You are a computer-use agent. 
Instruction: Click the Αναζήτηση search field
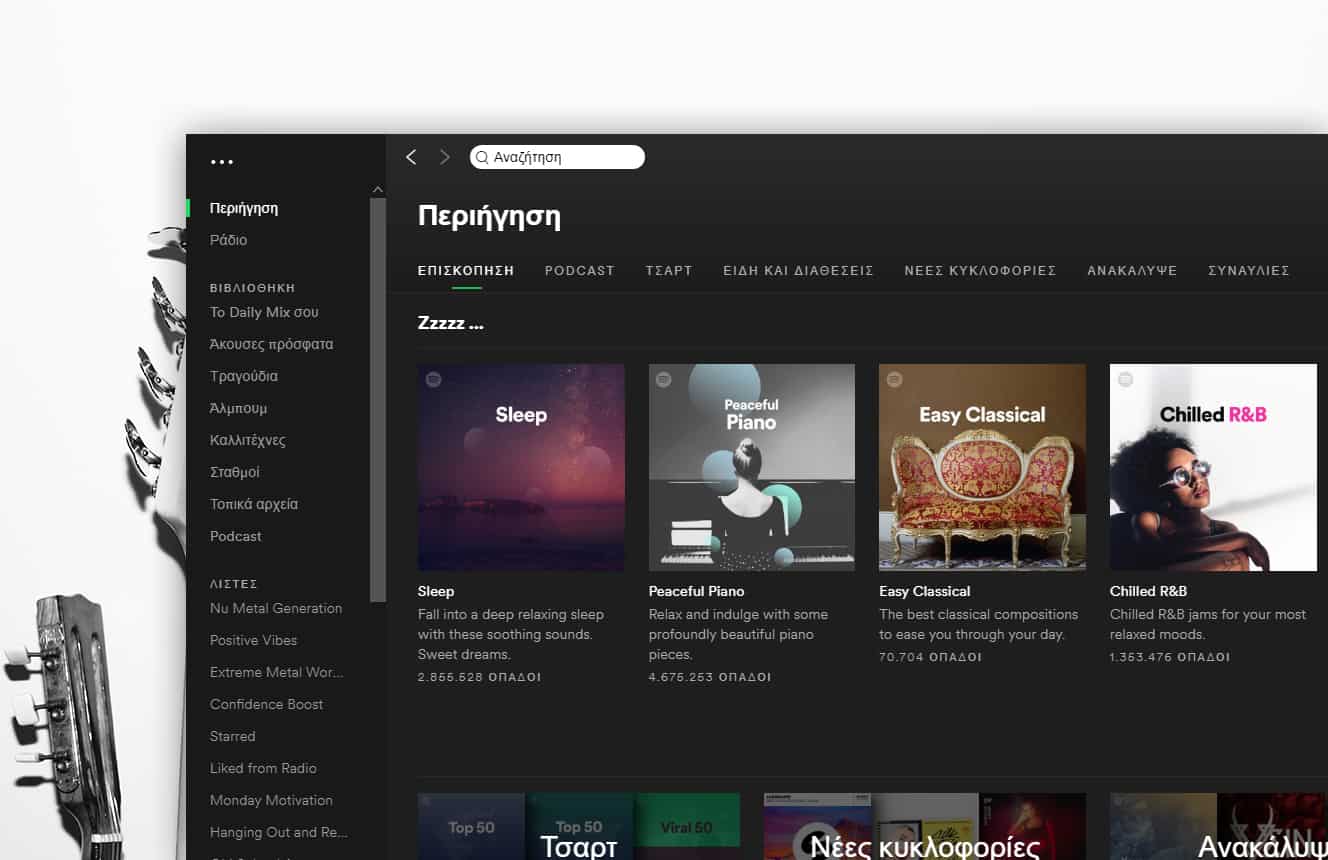click(557, 157)
